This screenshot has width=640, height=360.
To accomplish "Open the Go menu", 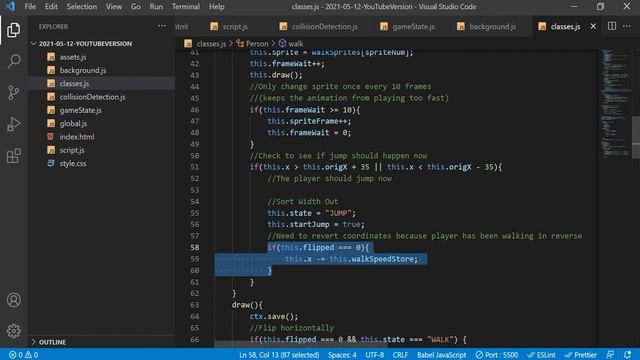I will 136,7.
